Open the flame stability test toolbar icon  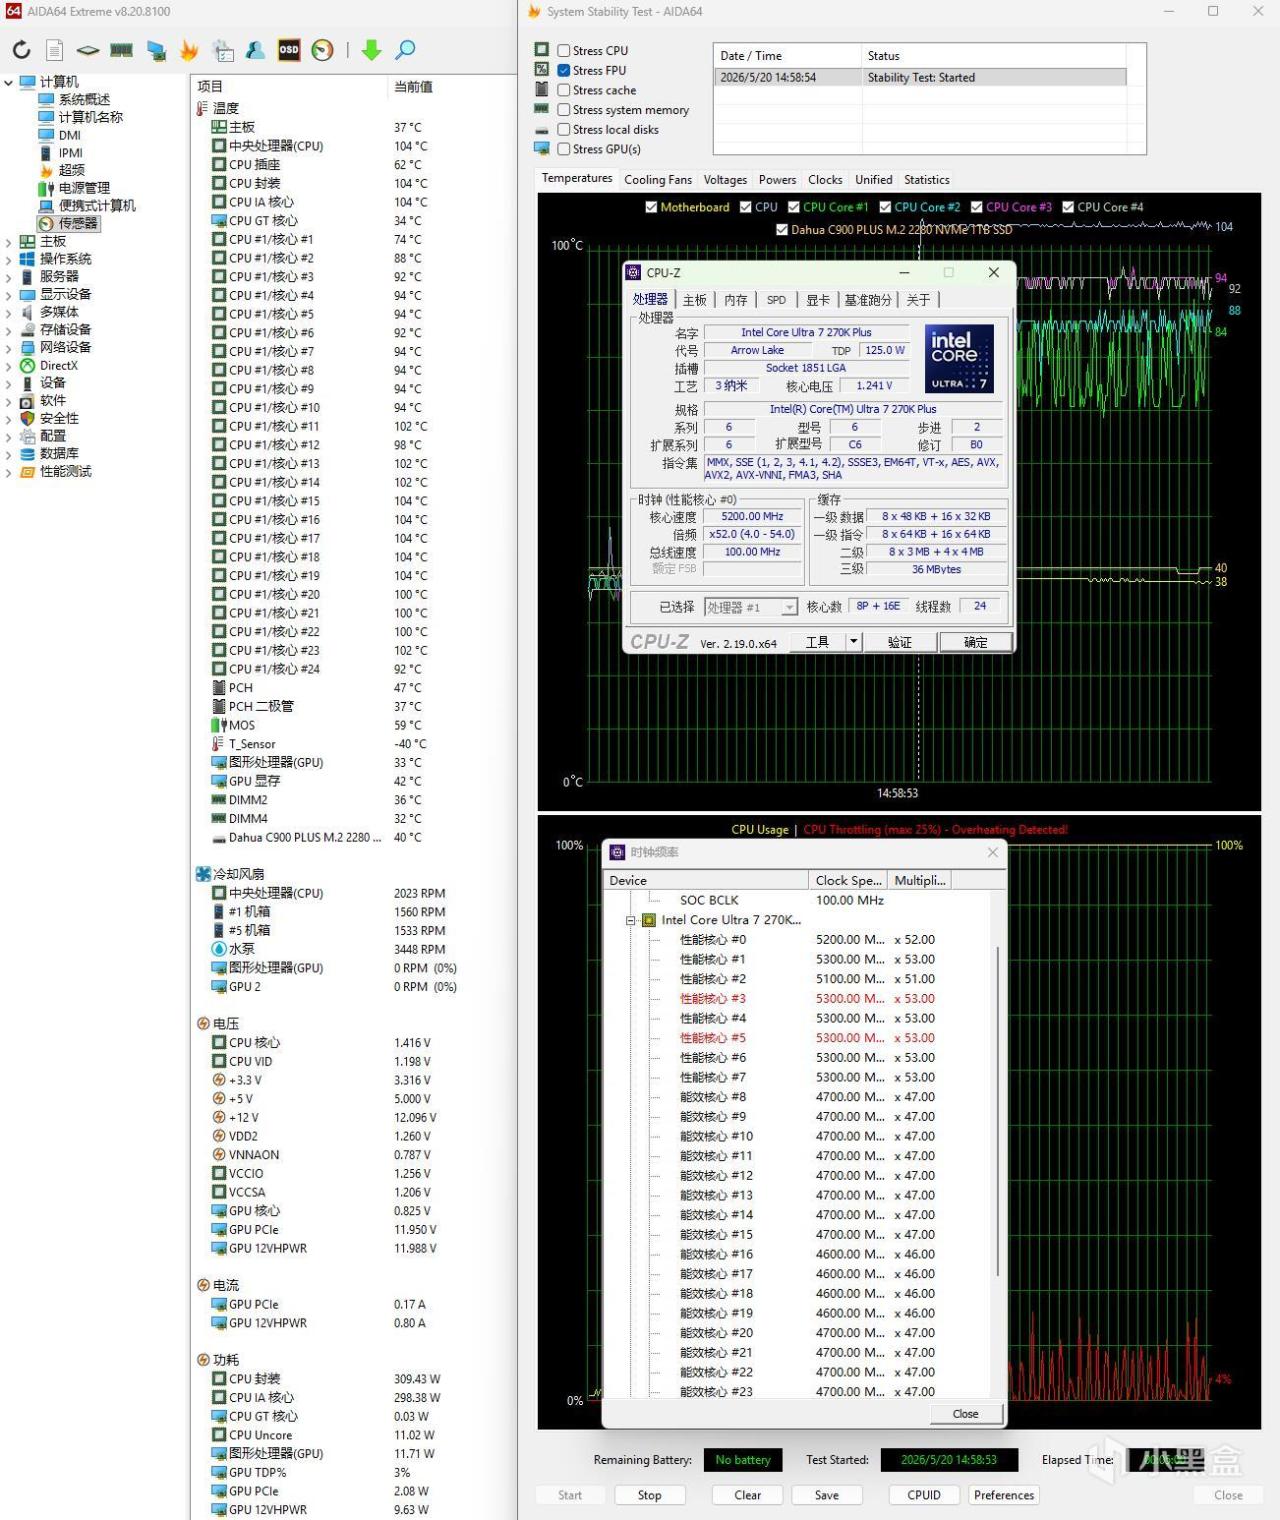click(x=189, y=50)
